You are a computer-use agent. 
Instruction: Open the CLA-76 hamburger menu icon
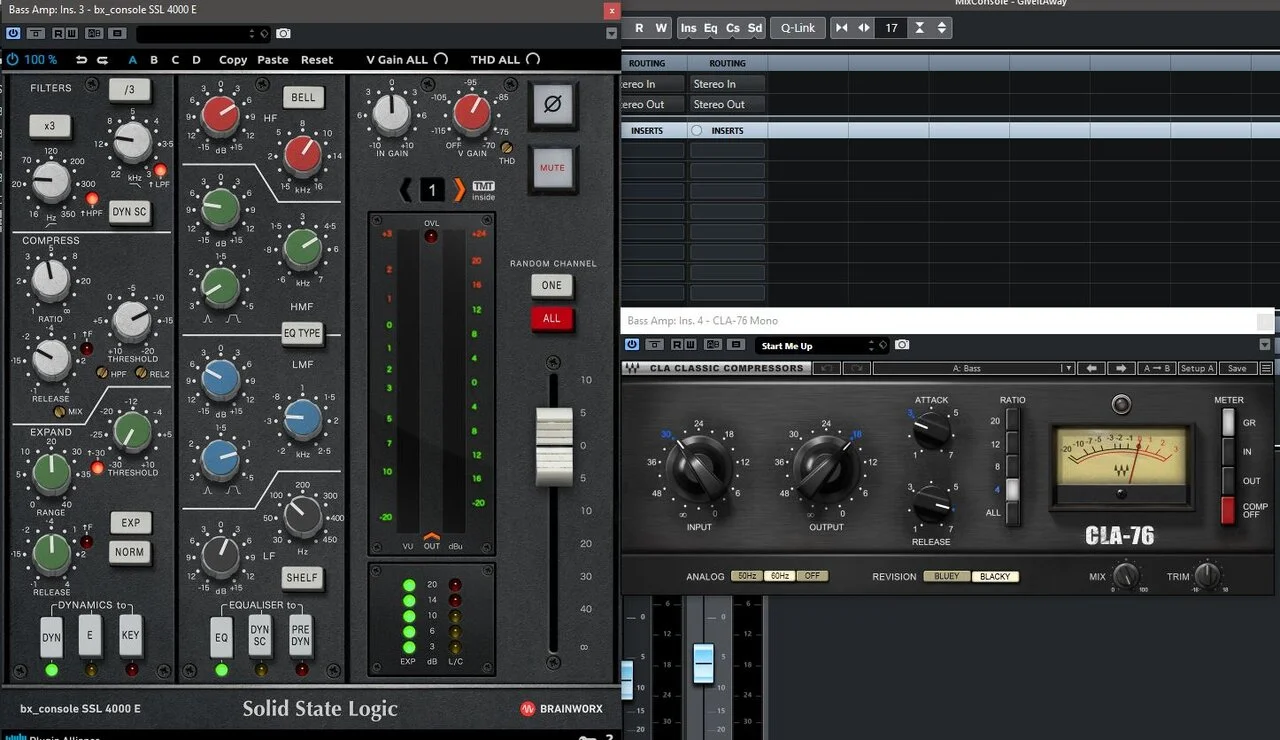(x=1266, y=368)
